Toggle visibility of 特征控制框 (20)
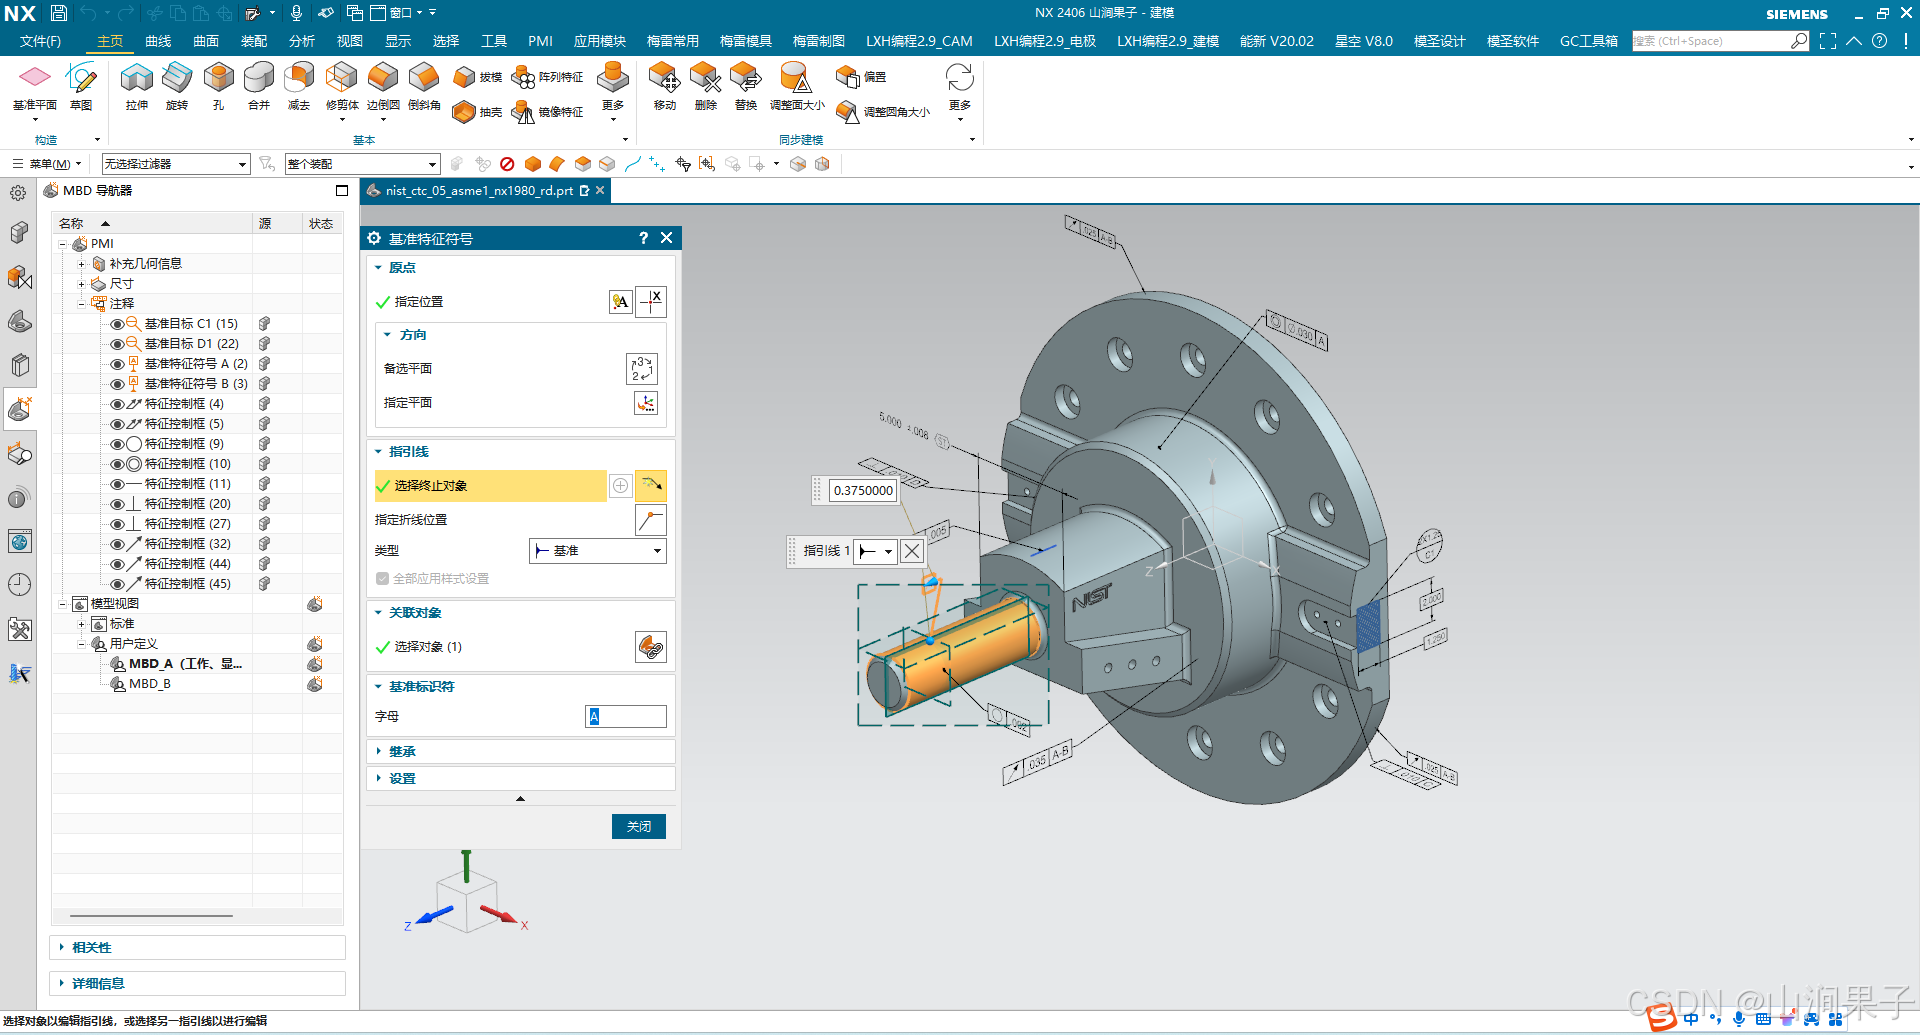This screenshot has width=1920, height=1035. pos(117,504)
